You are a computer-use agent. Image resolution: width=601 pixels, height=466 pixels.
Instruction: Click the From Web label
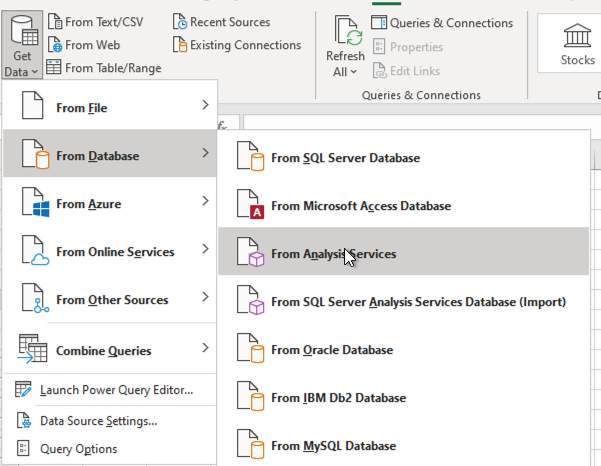coord(92,45)
